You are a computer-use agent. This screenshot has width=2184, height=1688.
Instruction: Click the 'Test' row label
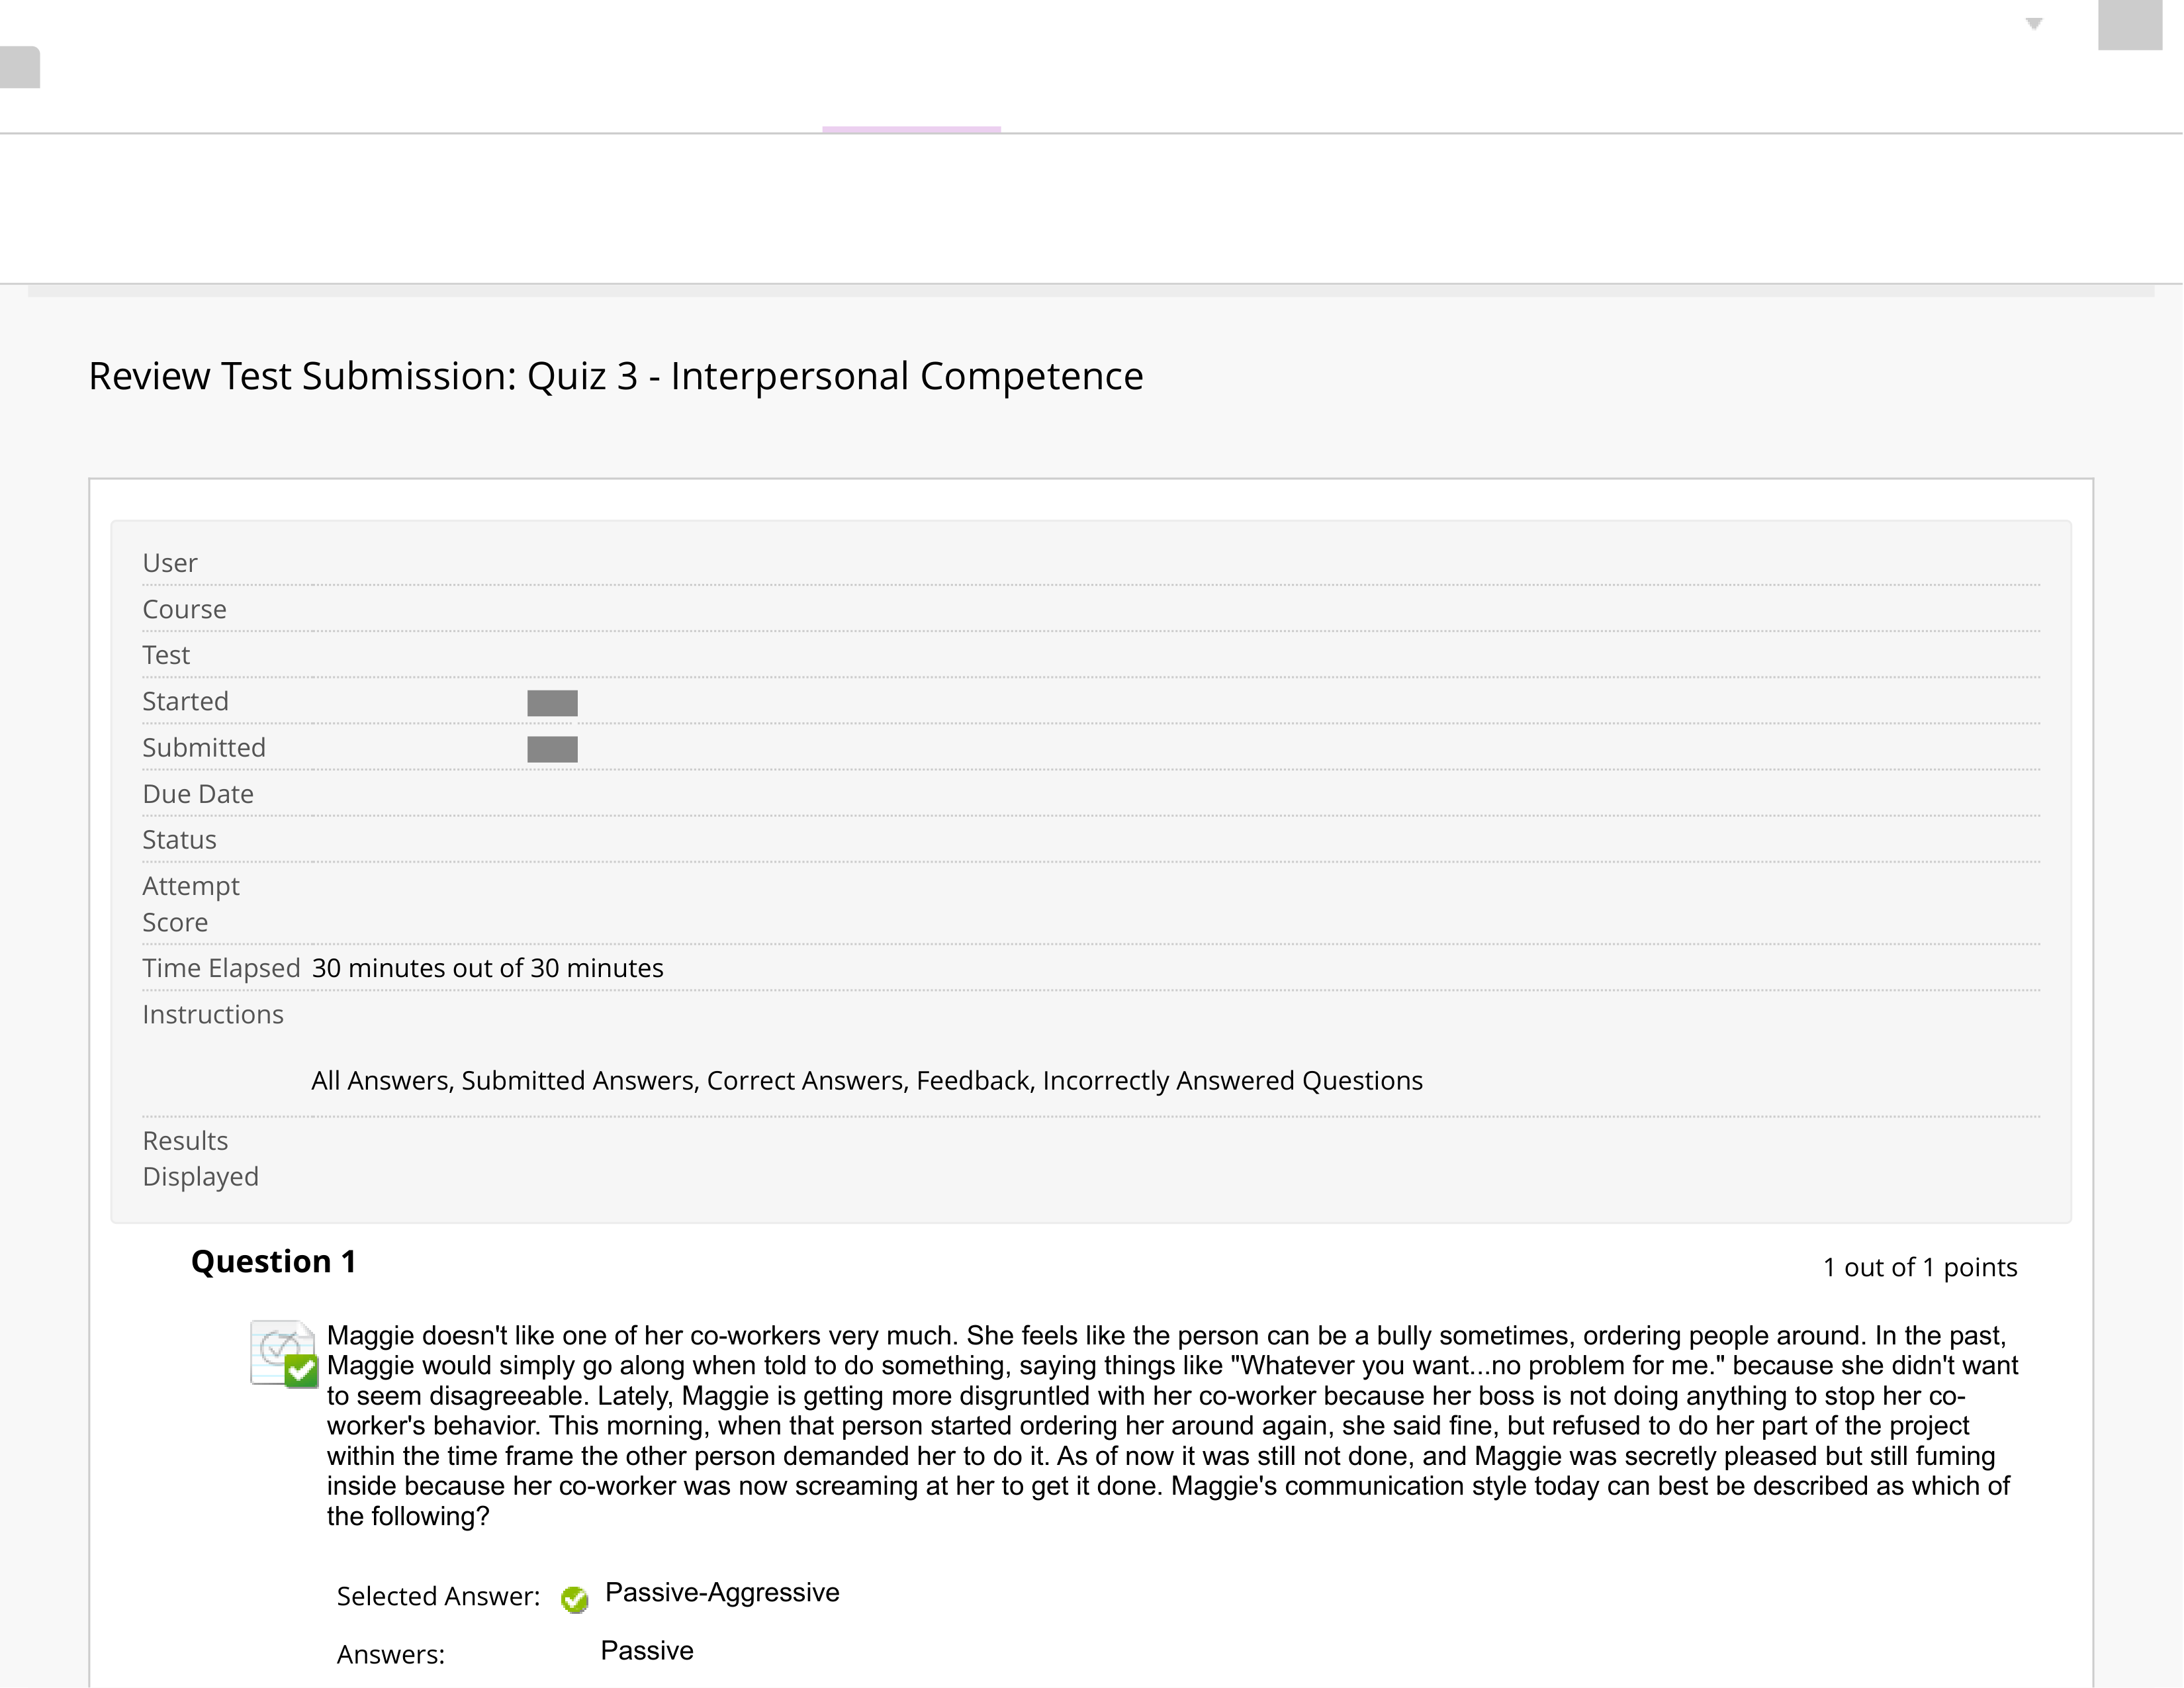[166, 655]
